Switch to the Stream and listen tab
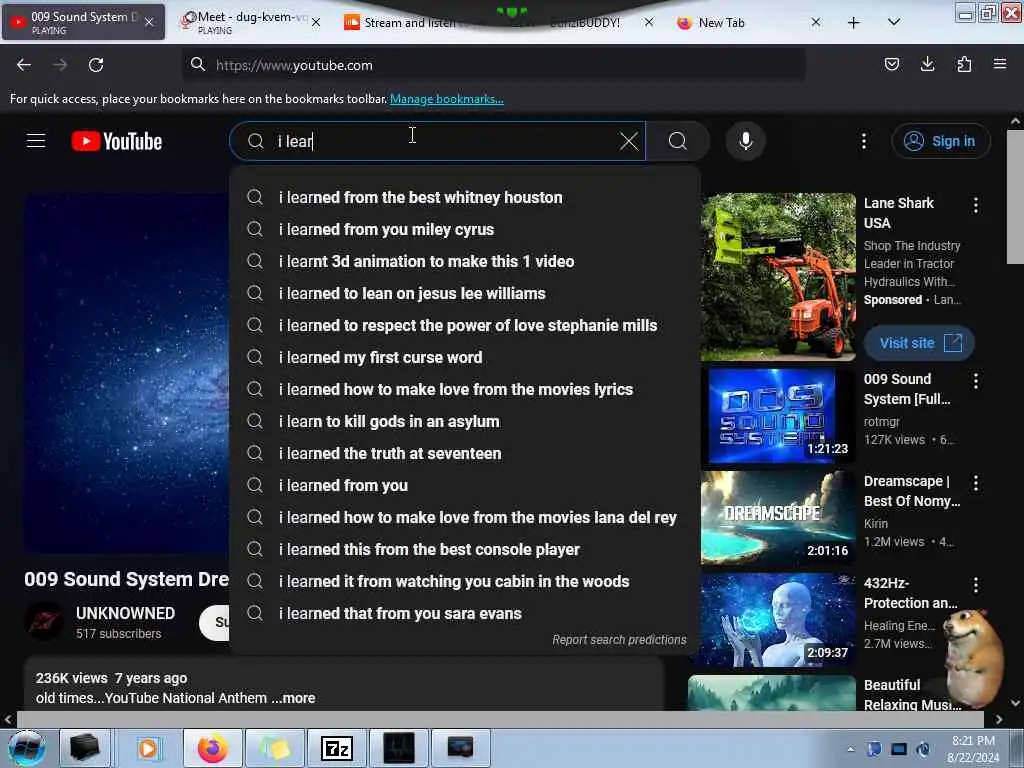The height and width of the screenshot is (768, 1024). (410, 22)
